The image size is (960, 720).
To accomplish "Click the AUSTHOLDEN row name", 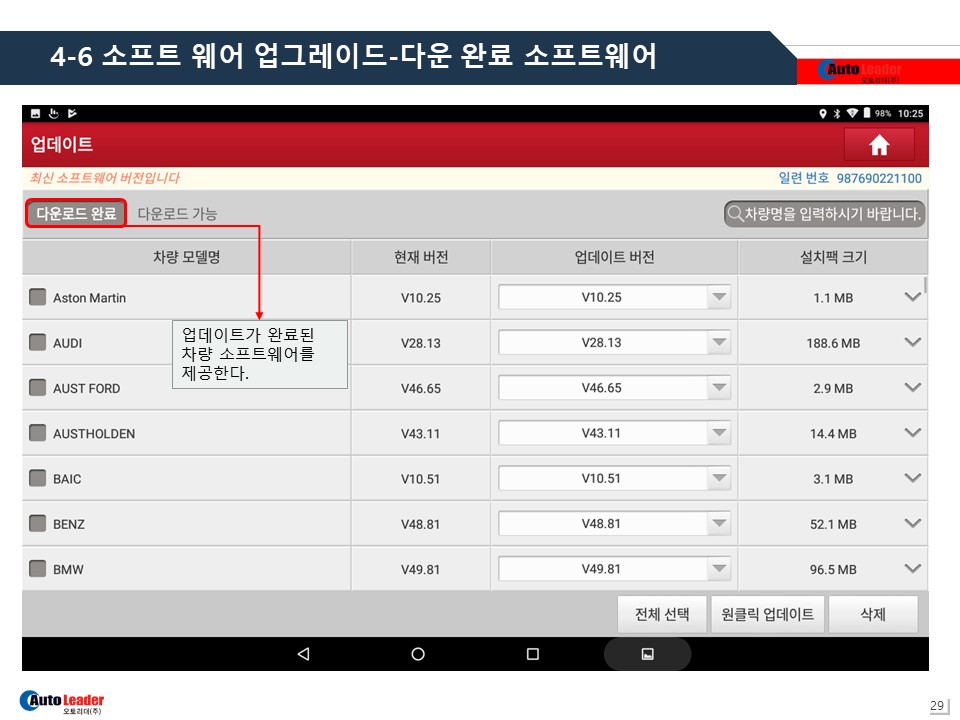I will tap(94, 433).
